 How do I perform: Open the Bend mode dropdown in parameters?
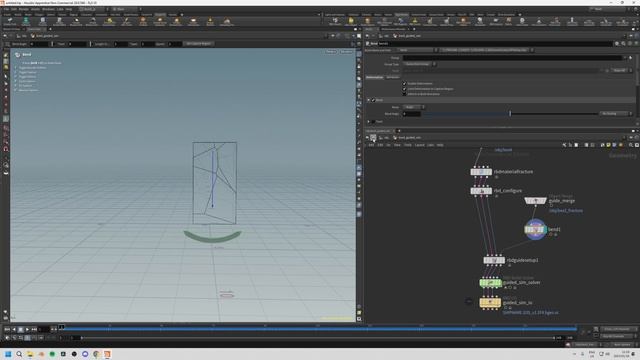(x=415, y=107)
